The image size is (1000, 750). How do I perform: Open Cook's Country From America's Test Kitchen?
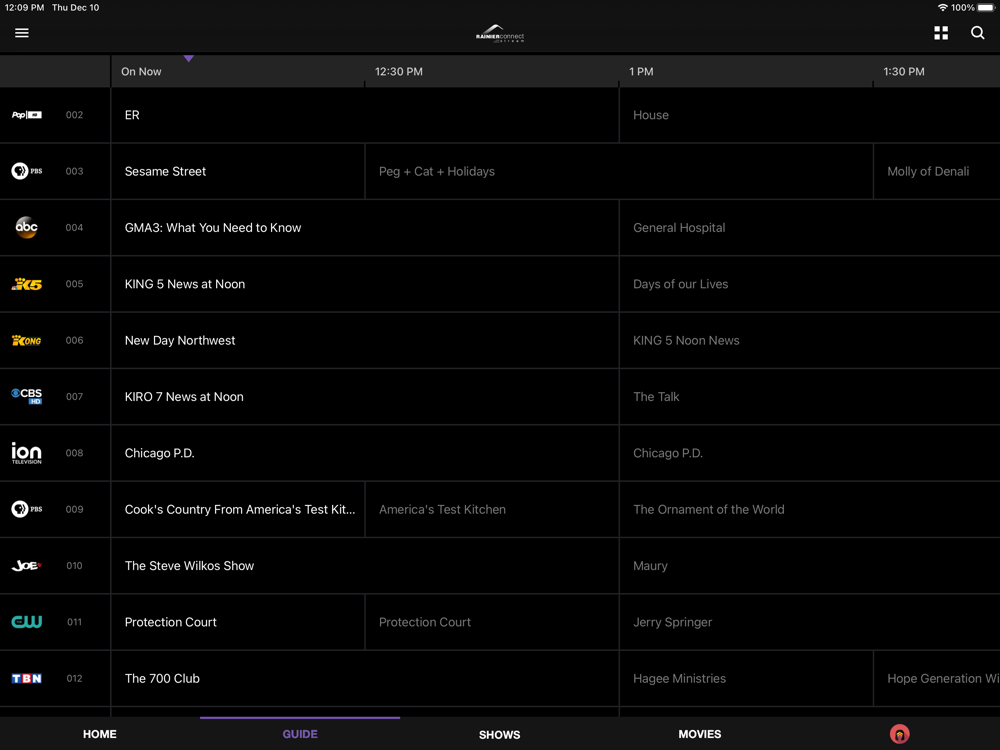tap(238, 509)
